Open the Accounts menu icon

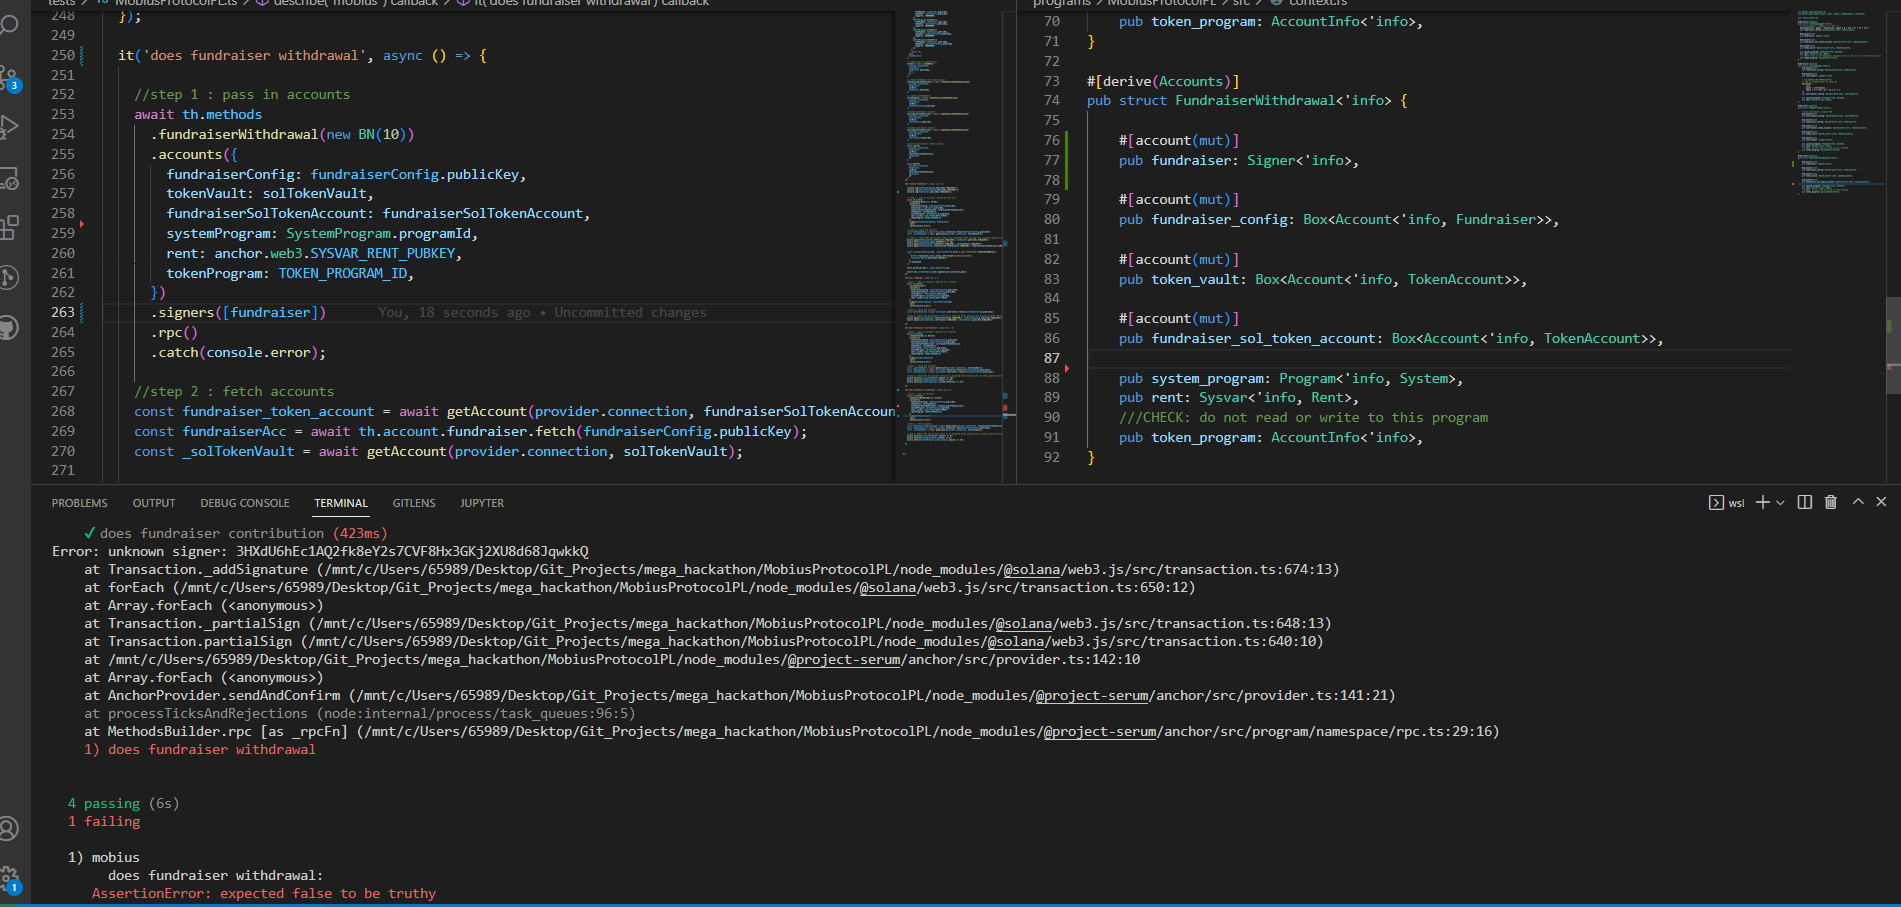(10, 828)
